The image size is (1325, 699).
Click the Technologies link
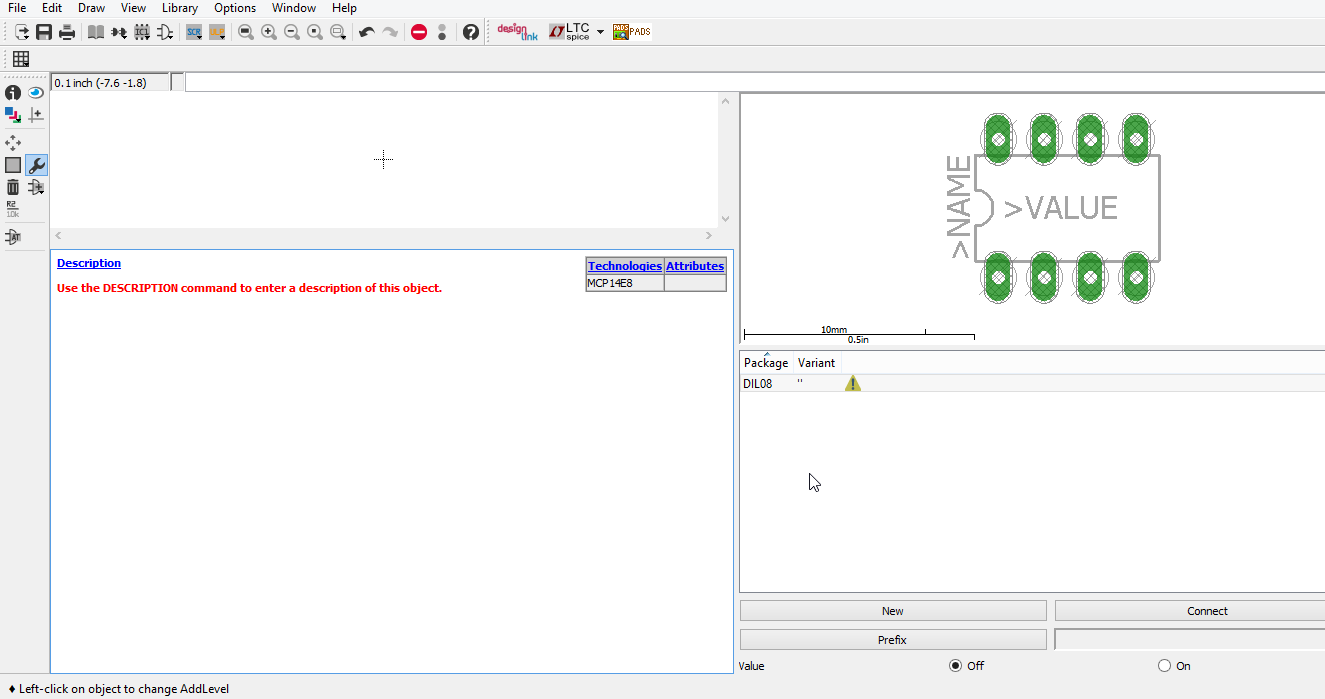[x=625, y=266]
